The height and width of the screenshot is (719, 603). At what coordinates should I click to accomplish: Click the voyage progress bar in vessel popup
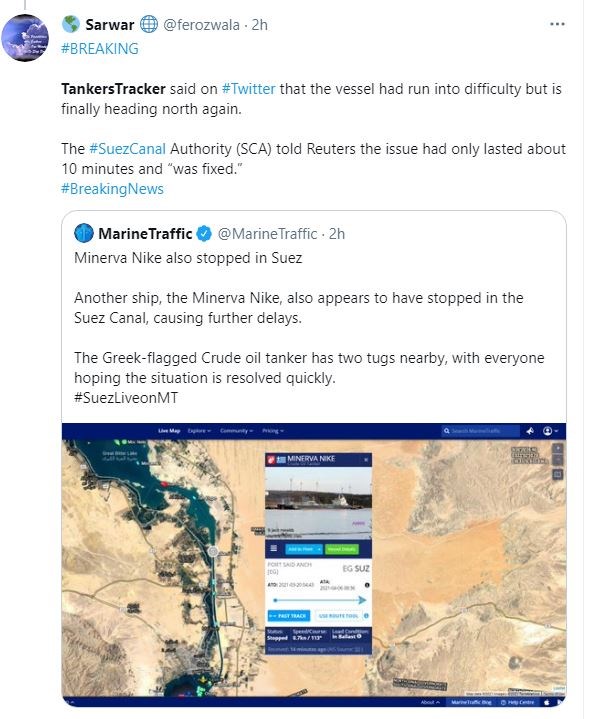click(320, 600)
